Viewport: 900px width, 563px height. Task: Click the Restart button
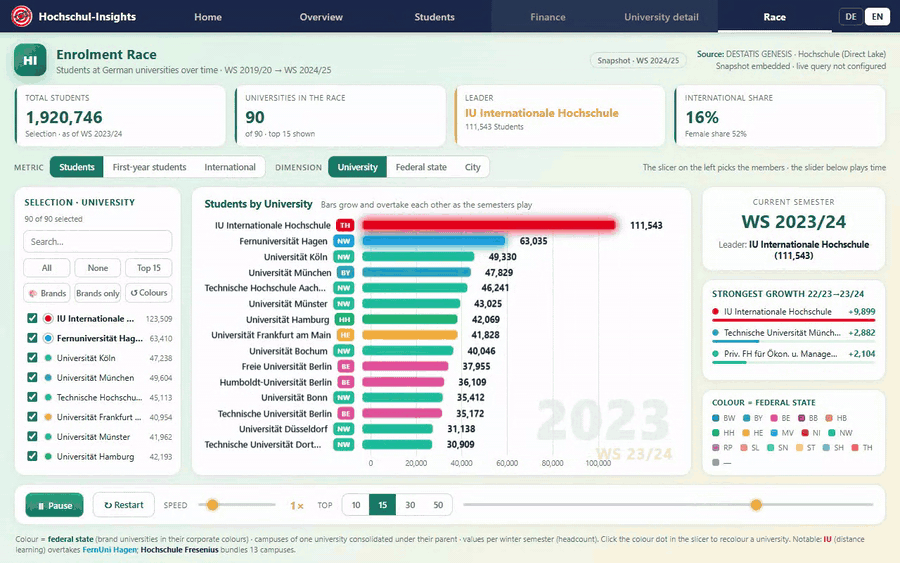(124, 505)
